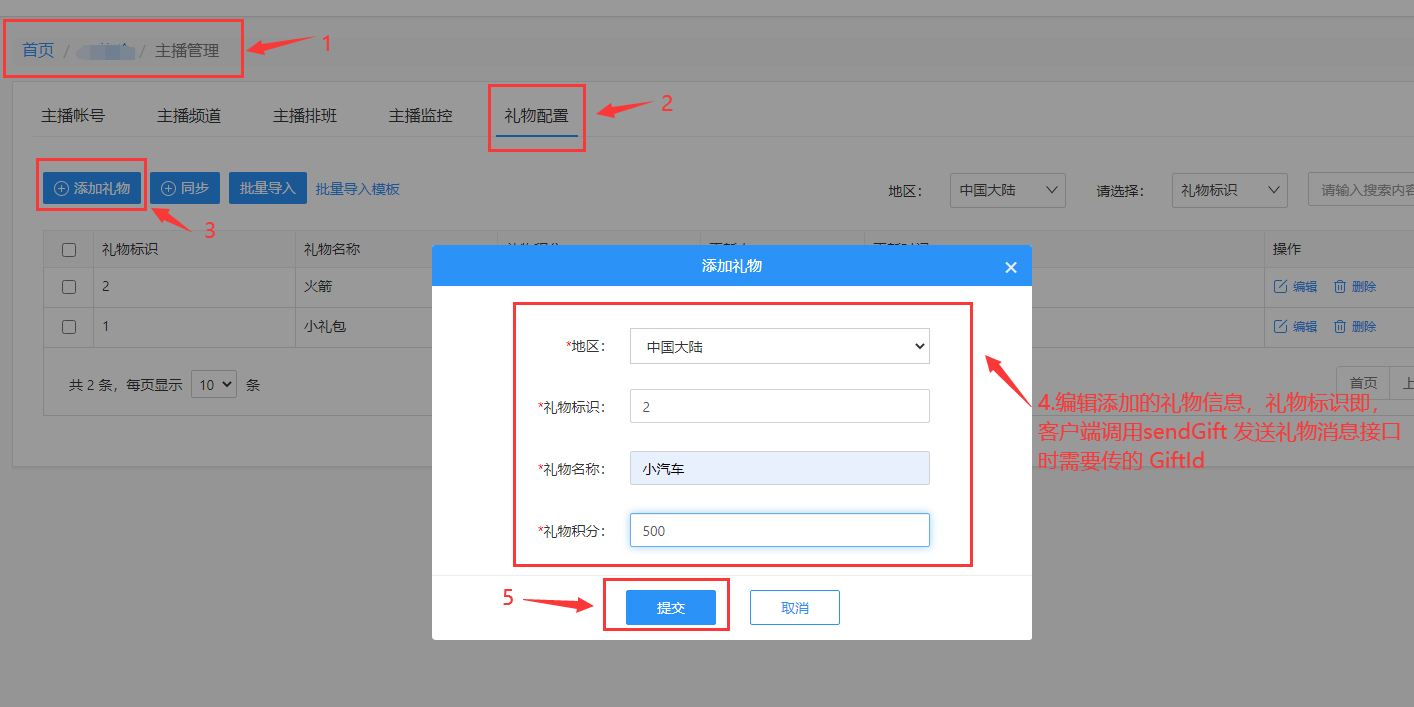The image size is (1414, 707).
Task: Click the plus icon on 添加礼物 button
Action: 61,188
